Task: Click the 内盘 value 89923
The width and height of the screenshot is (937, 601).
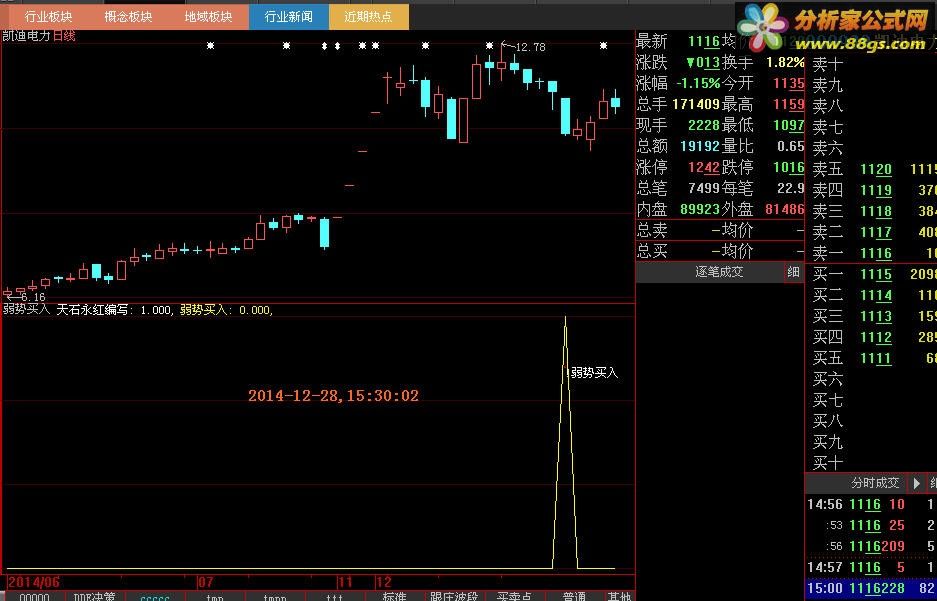Action: [700, 209]
